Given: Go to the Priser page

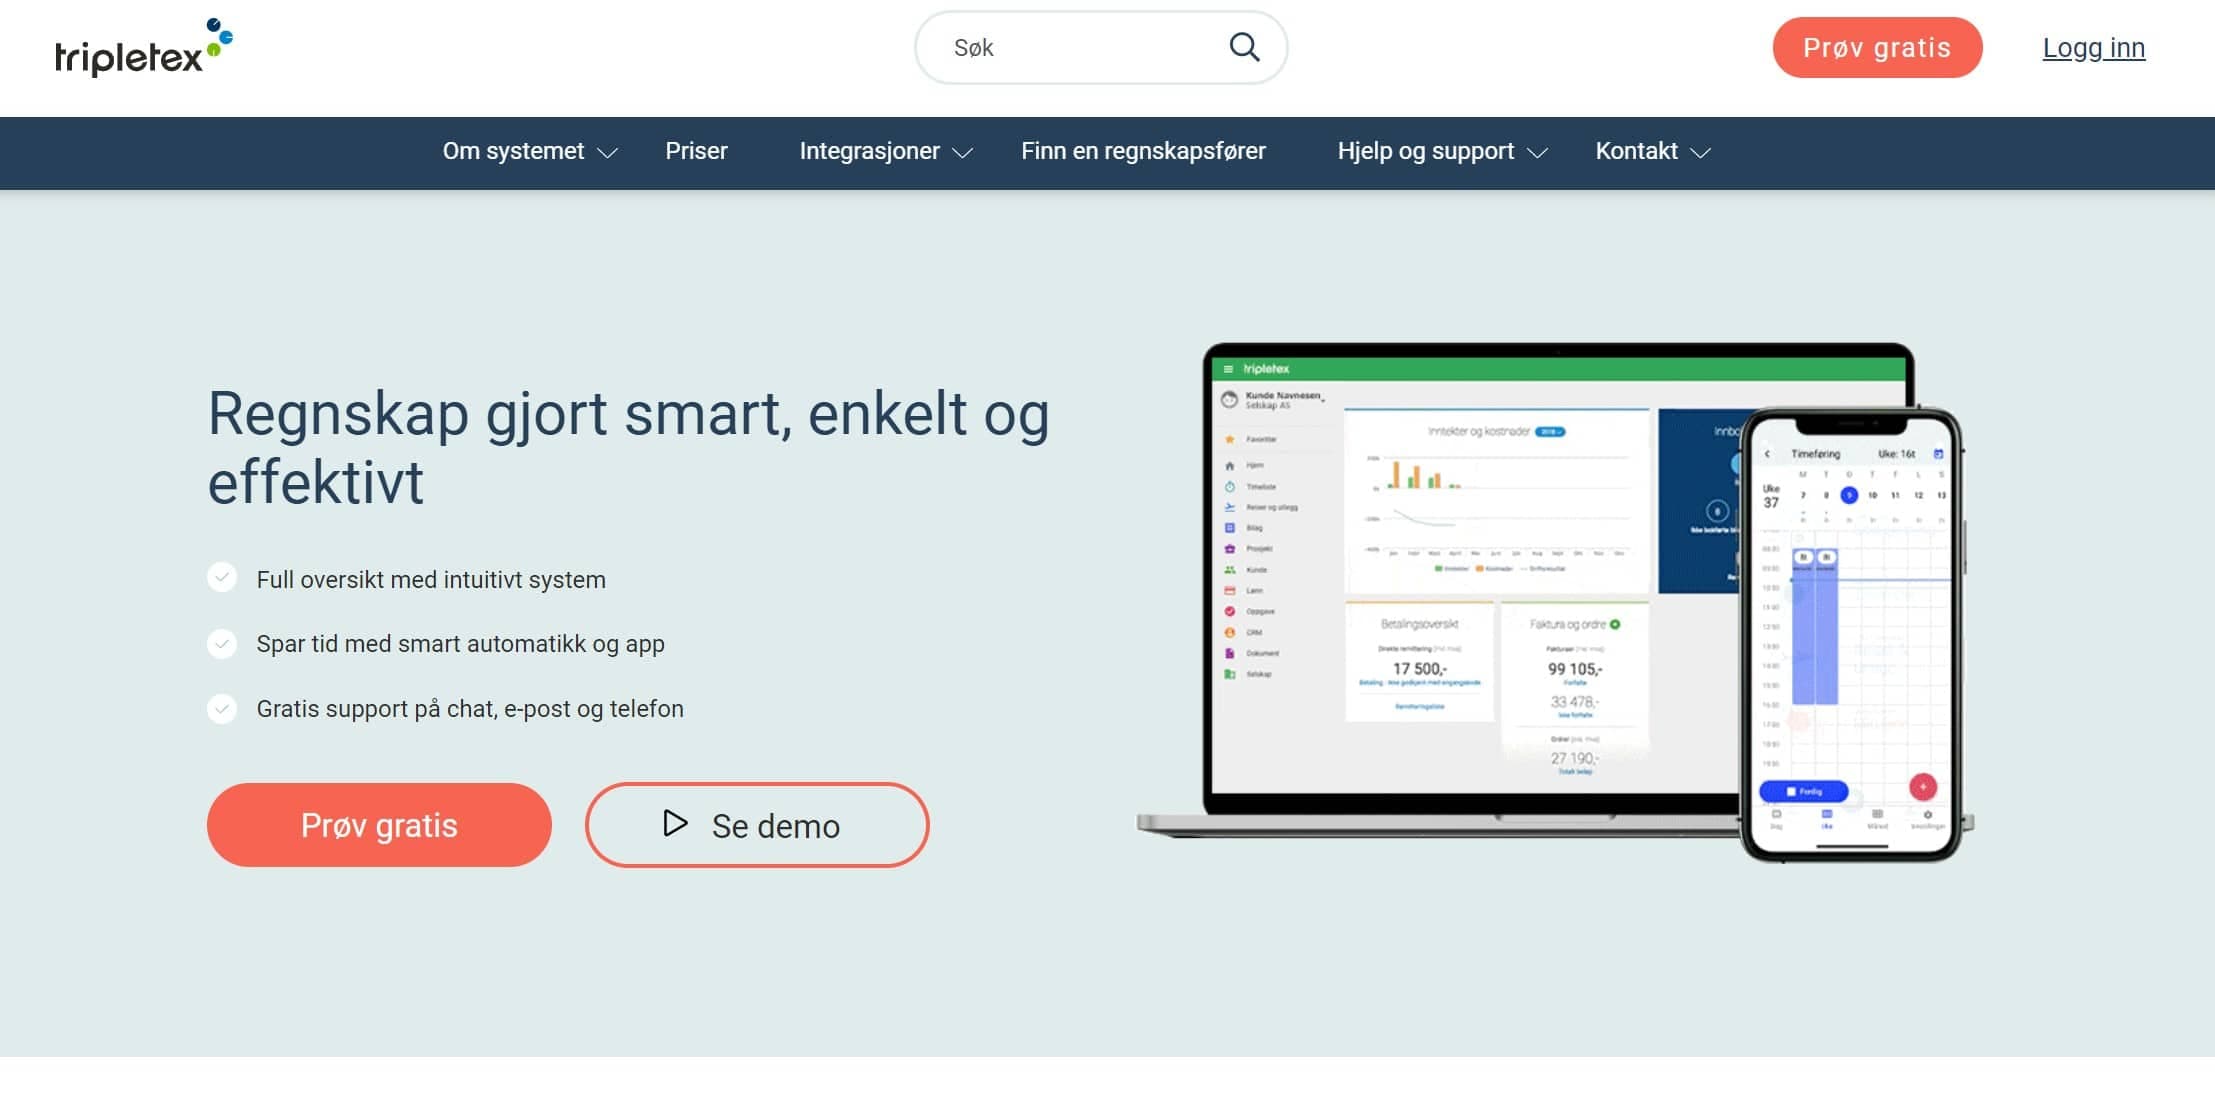Looking at the screenshot, I should coord(696,151).
